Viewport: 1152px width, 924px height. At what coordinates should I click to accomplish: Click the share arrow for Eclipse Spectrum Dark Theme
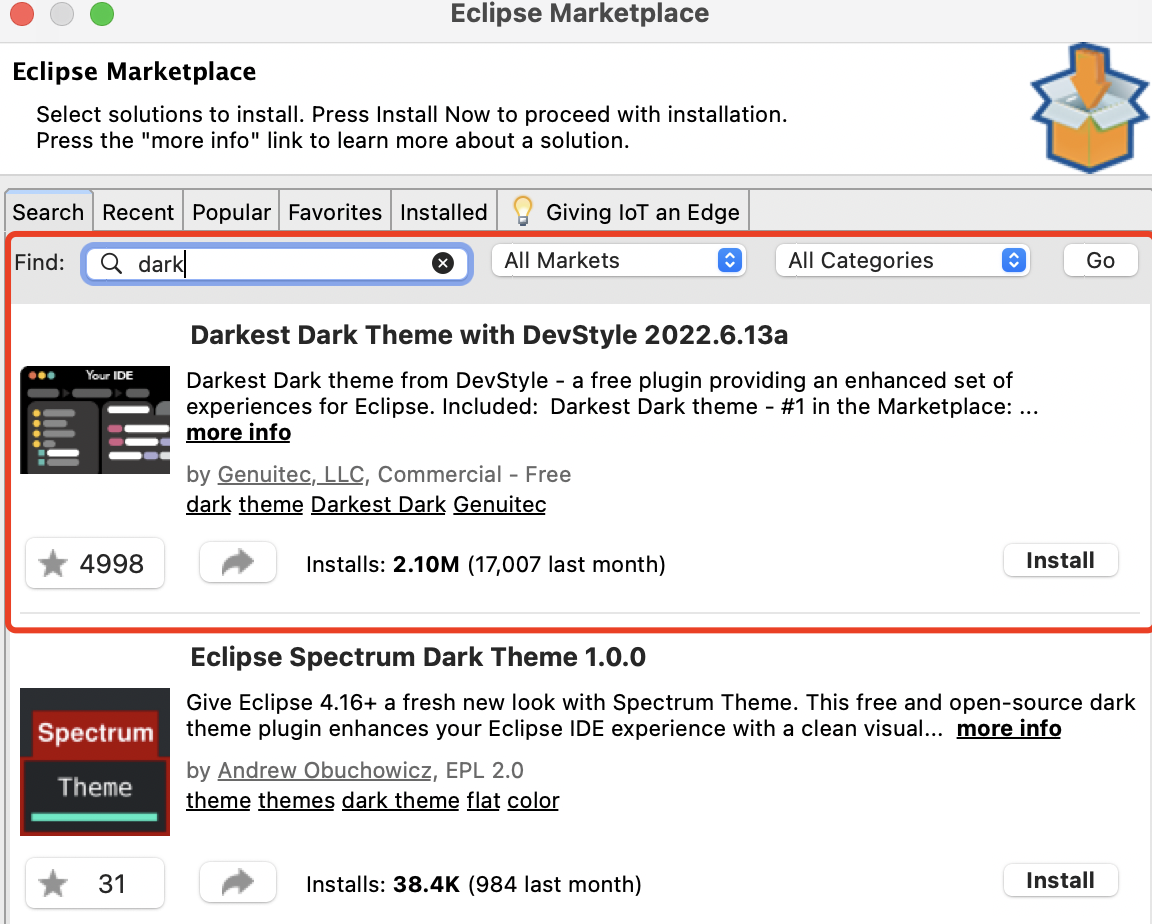(x=237, y=882)
